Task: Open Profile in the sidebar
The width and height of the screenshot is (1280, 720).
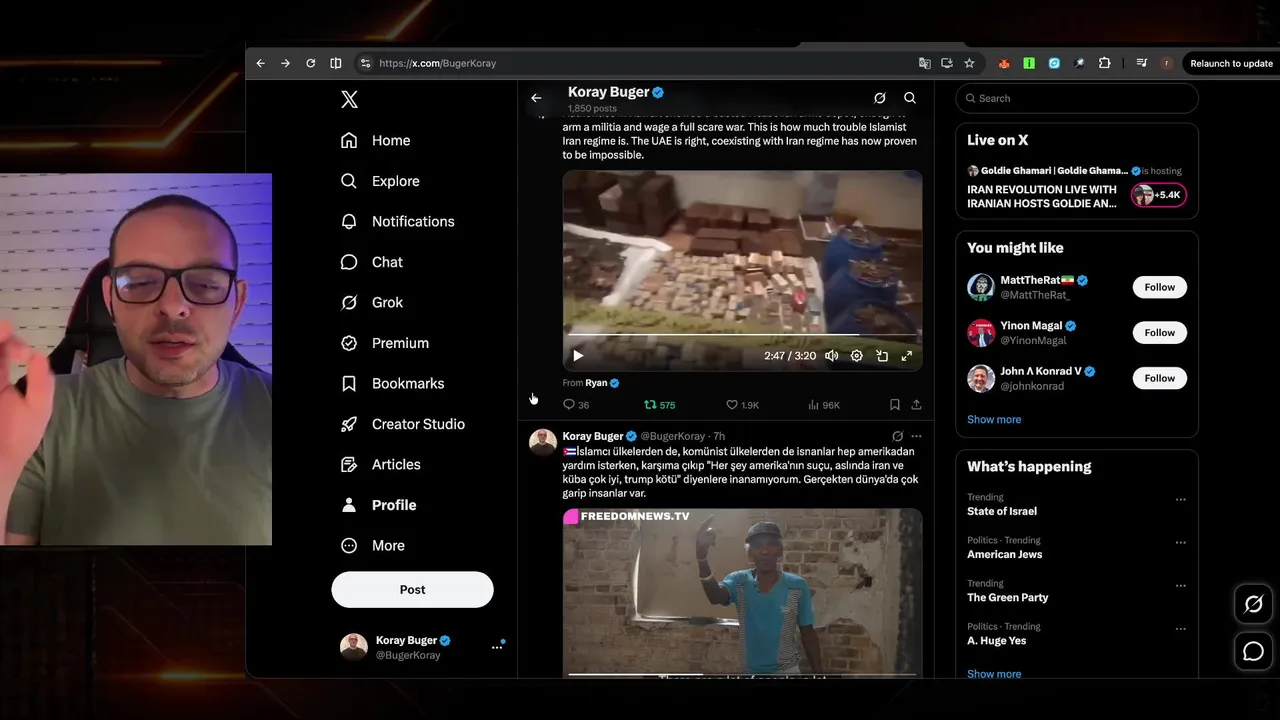Action: [x=379, y=505]
